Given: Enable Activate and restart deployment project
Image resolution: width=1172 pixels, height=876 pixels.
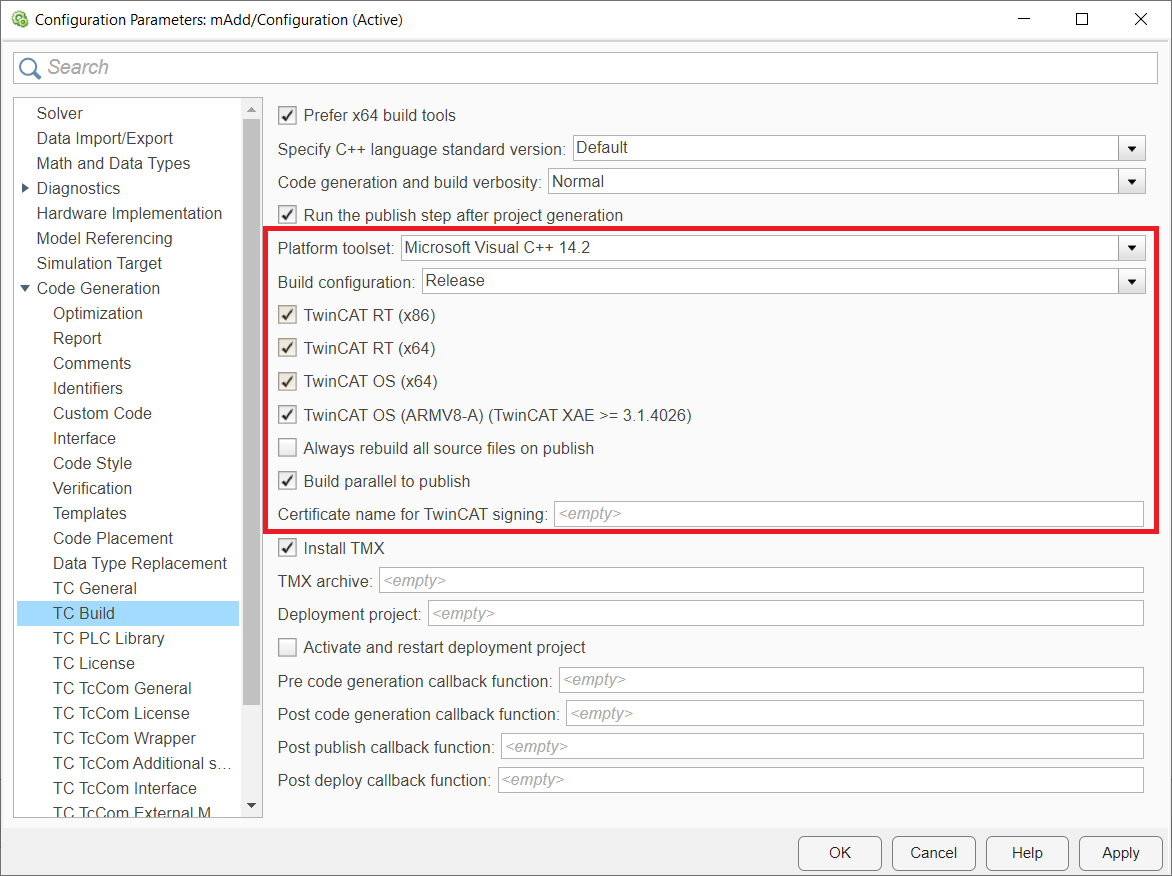Looking at the screenshot, I should (287, 647).
